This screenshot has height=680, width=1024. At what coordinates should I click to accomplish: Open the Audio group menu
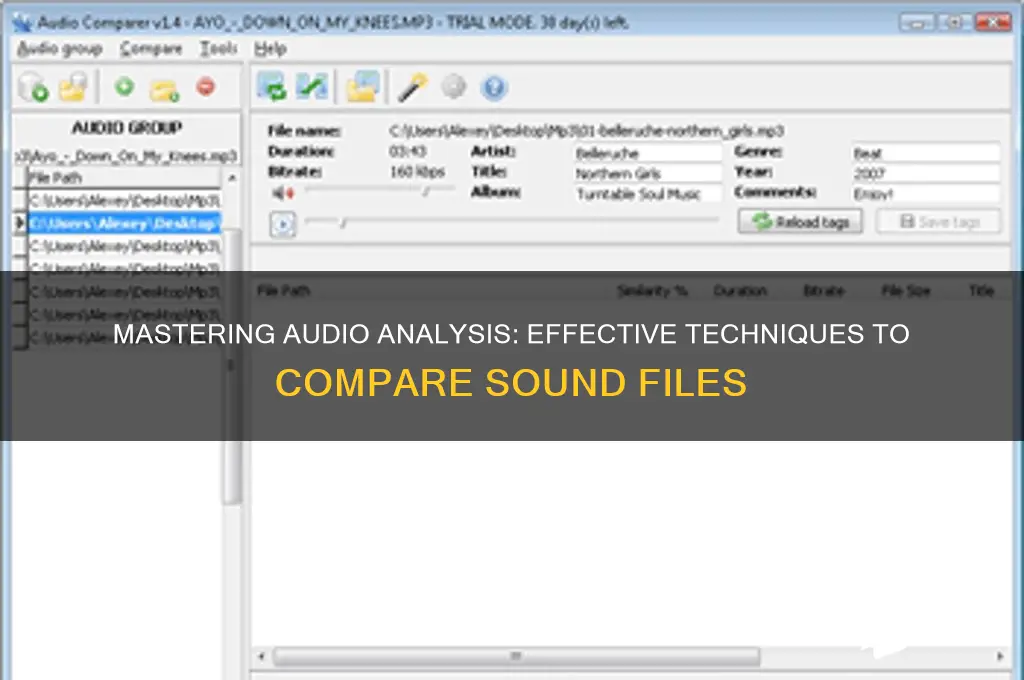point(59,48)
